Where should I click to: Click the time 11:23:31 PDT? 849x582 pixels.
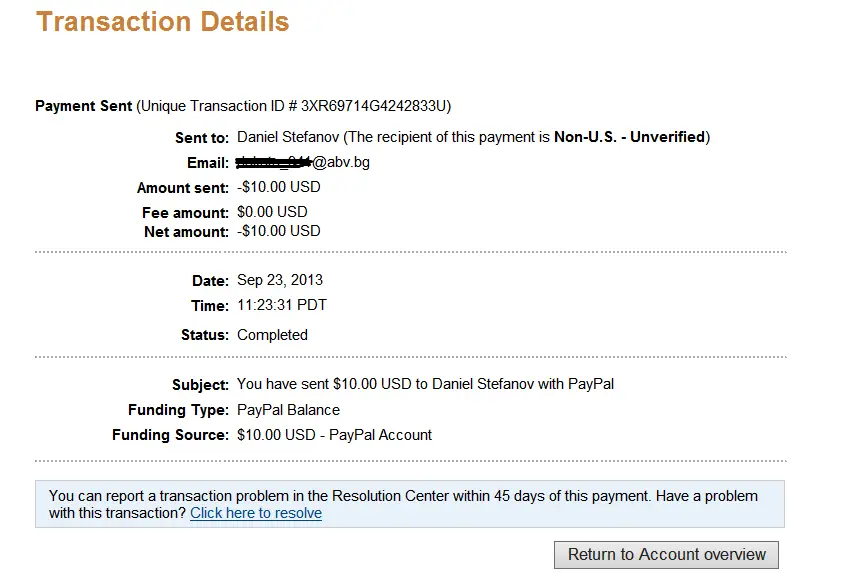pos(281,305)
